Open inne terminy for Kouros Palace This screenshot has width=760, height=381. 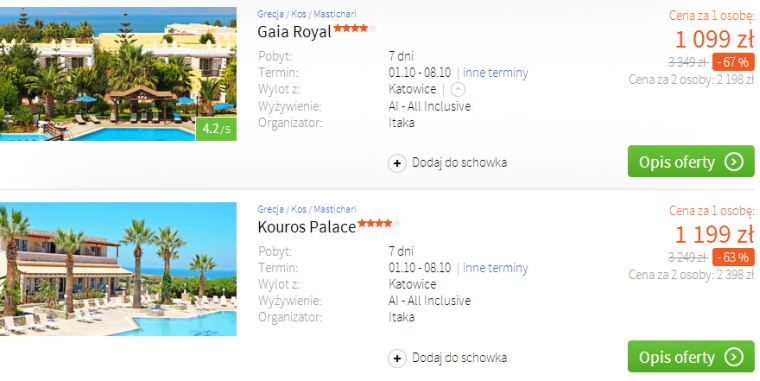pyautogui.click(x=495, y=268)
